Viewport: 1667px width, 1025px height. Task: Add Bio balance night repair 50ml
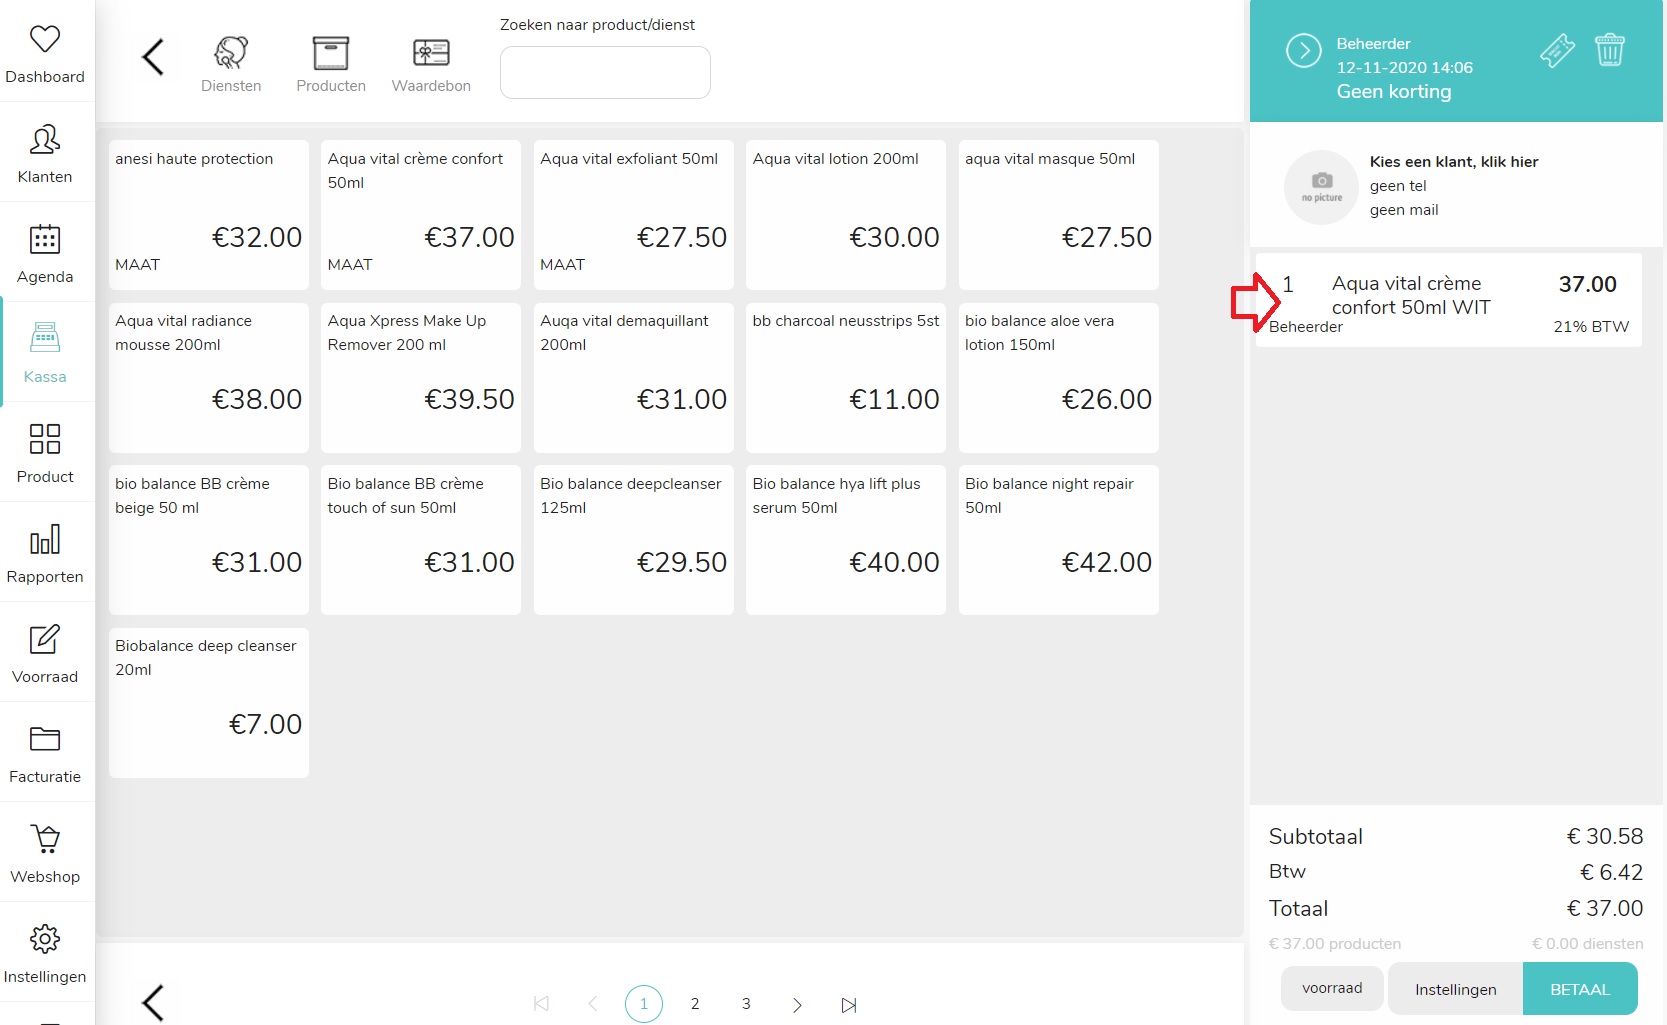[x=1059, y=540]
